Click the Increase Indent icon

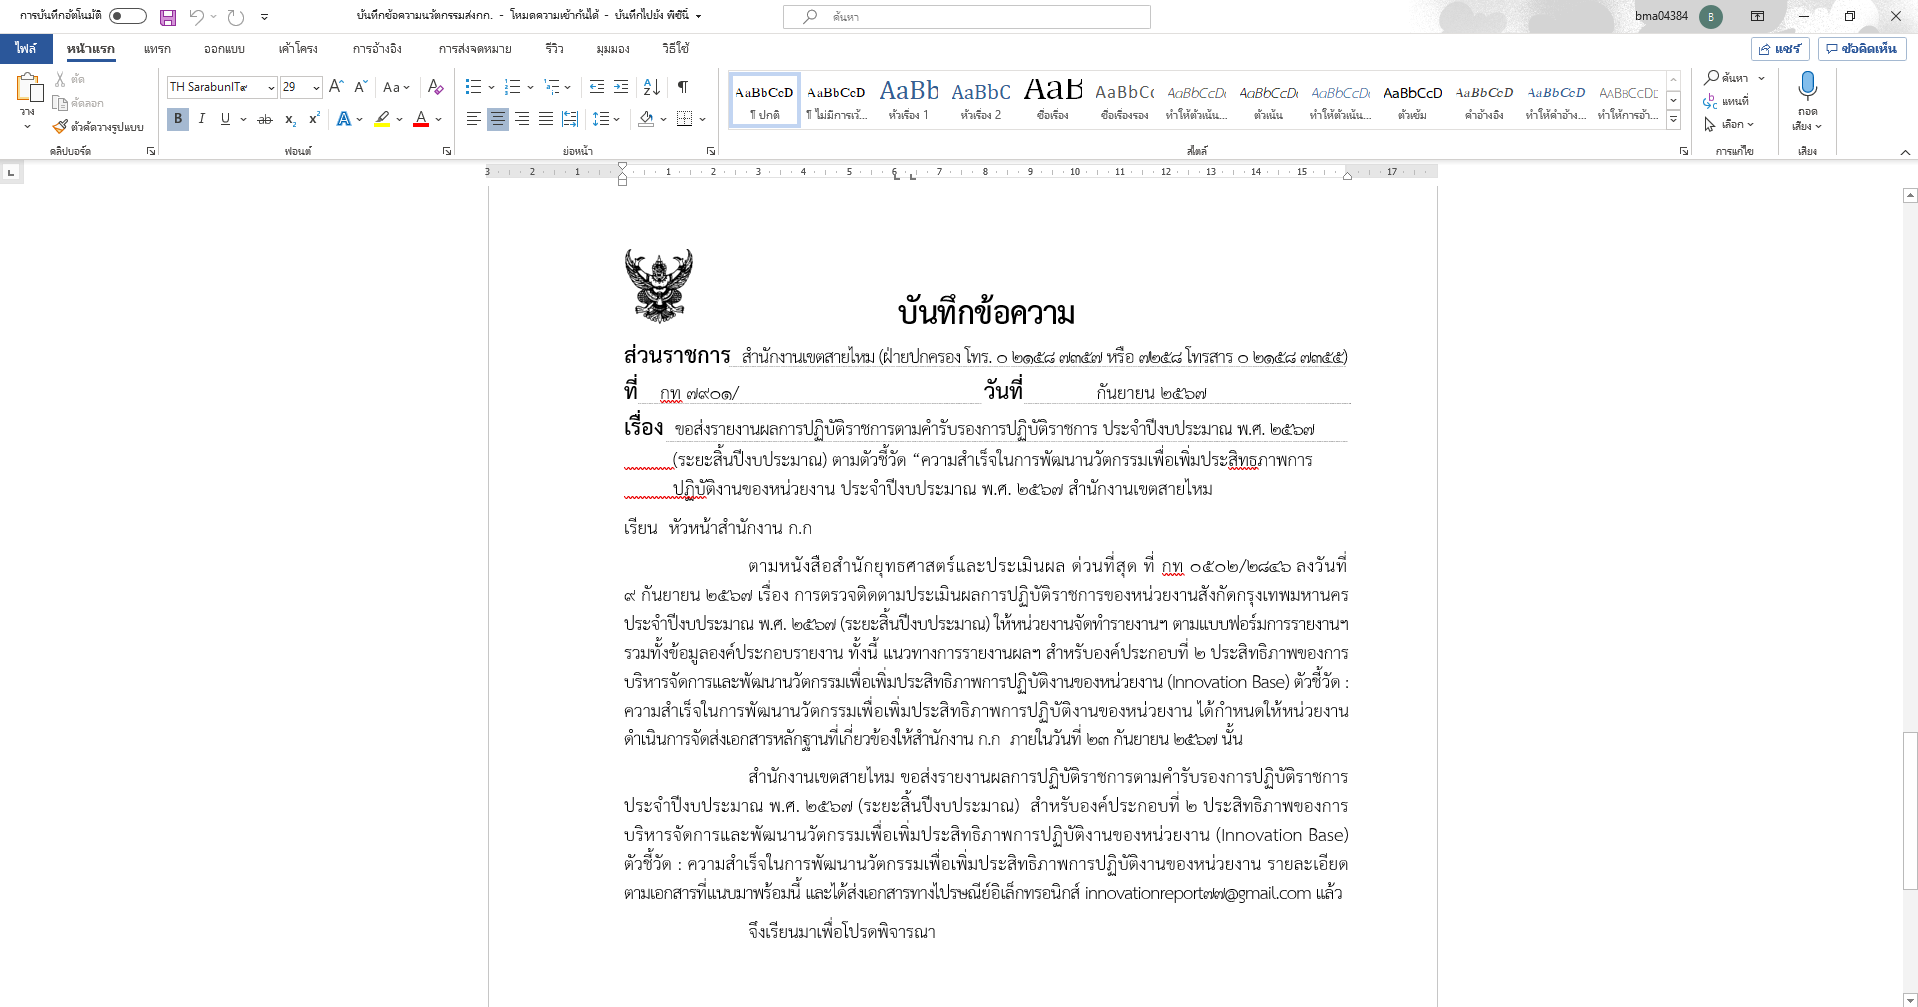621,87
